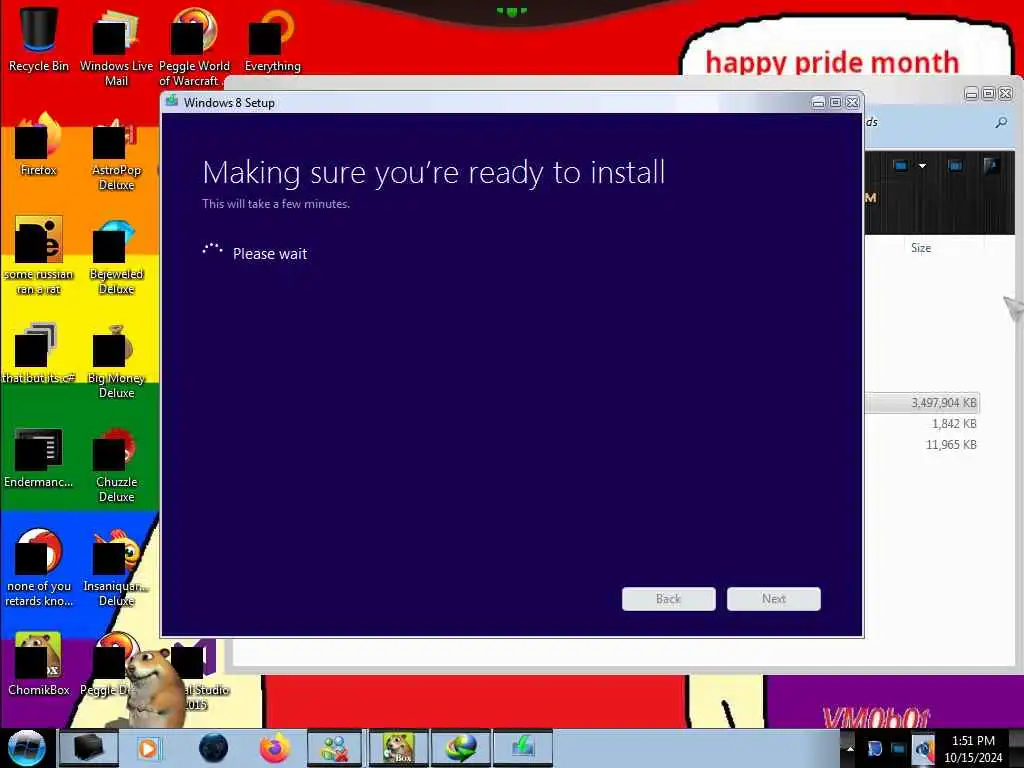Viewport: 1024px width, 768px height.
Task: Select the Firefox desktop shortcut
Action: pyautogui.click(x=39, y=144)
